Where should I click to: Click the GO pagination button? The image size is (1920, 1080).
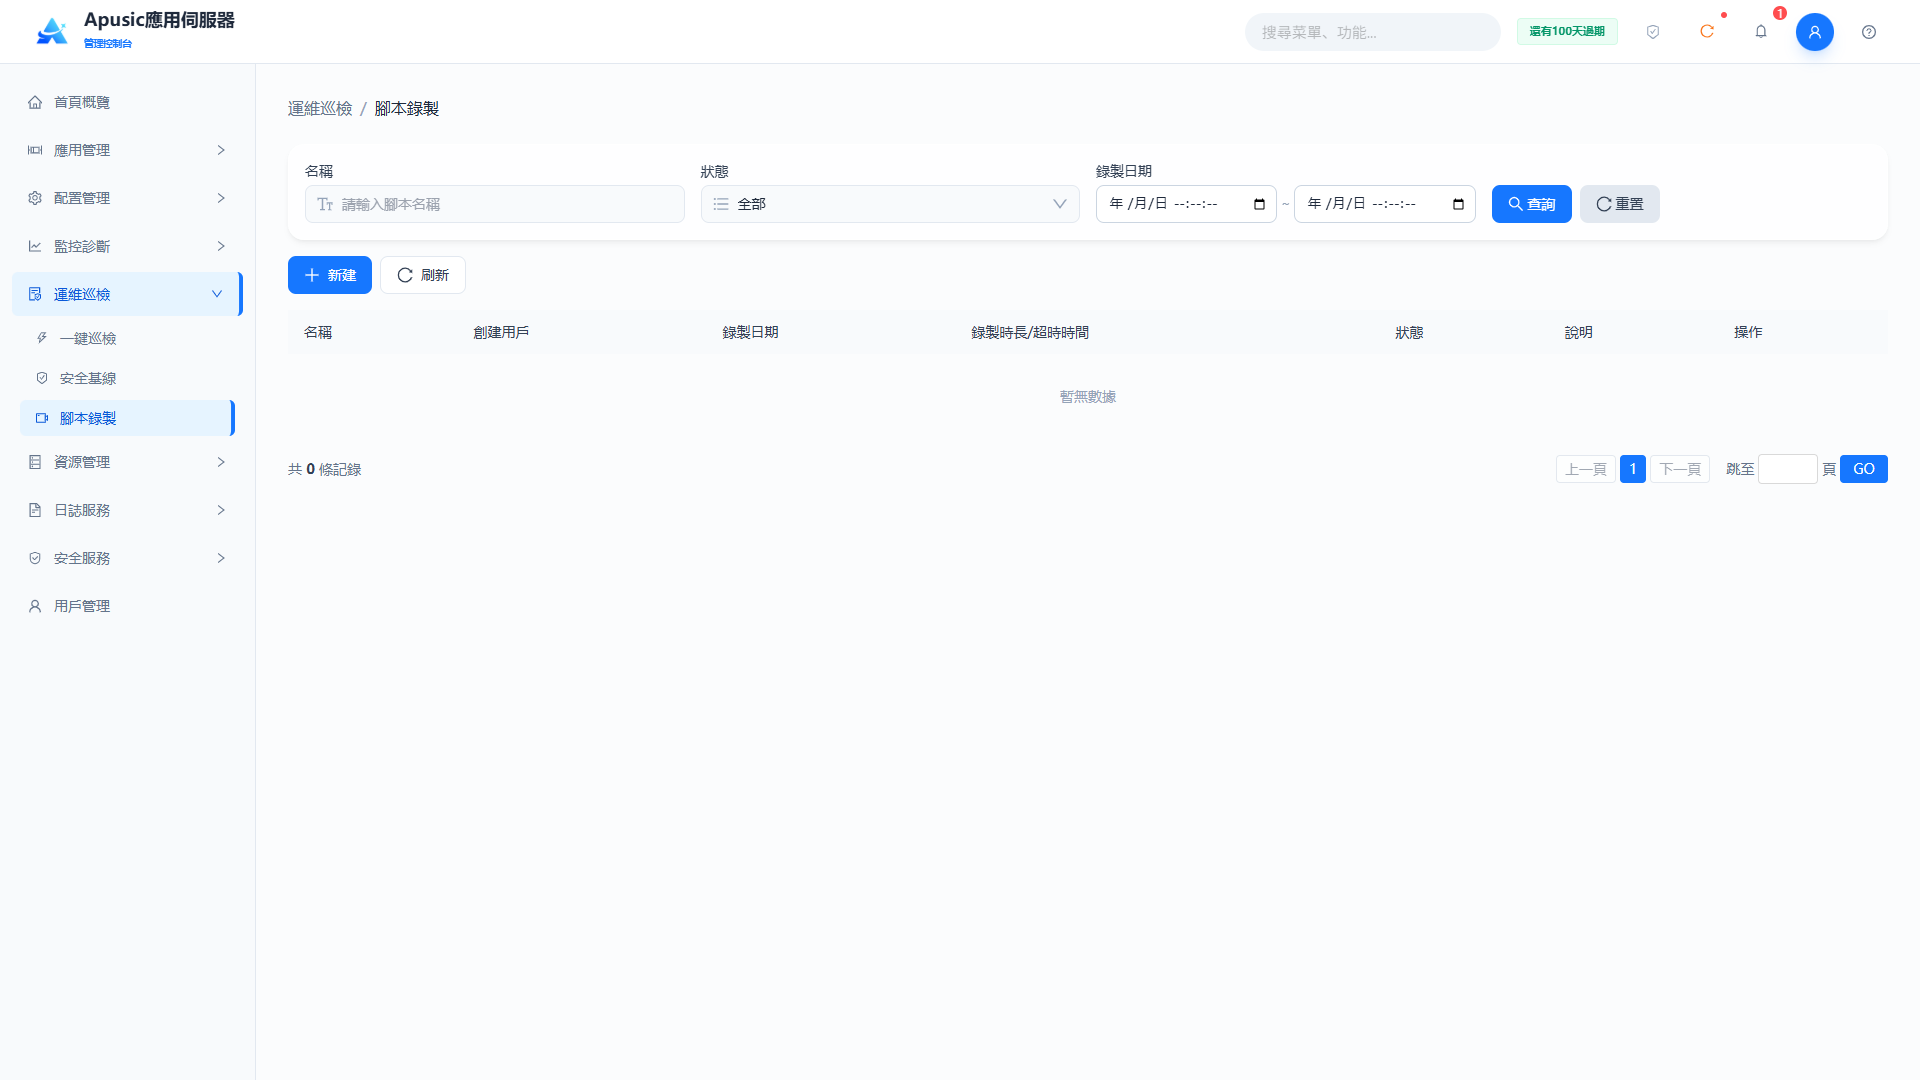1863,469
